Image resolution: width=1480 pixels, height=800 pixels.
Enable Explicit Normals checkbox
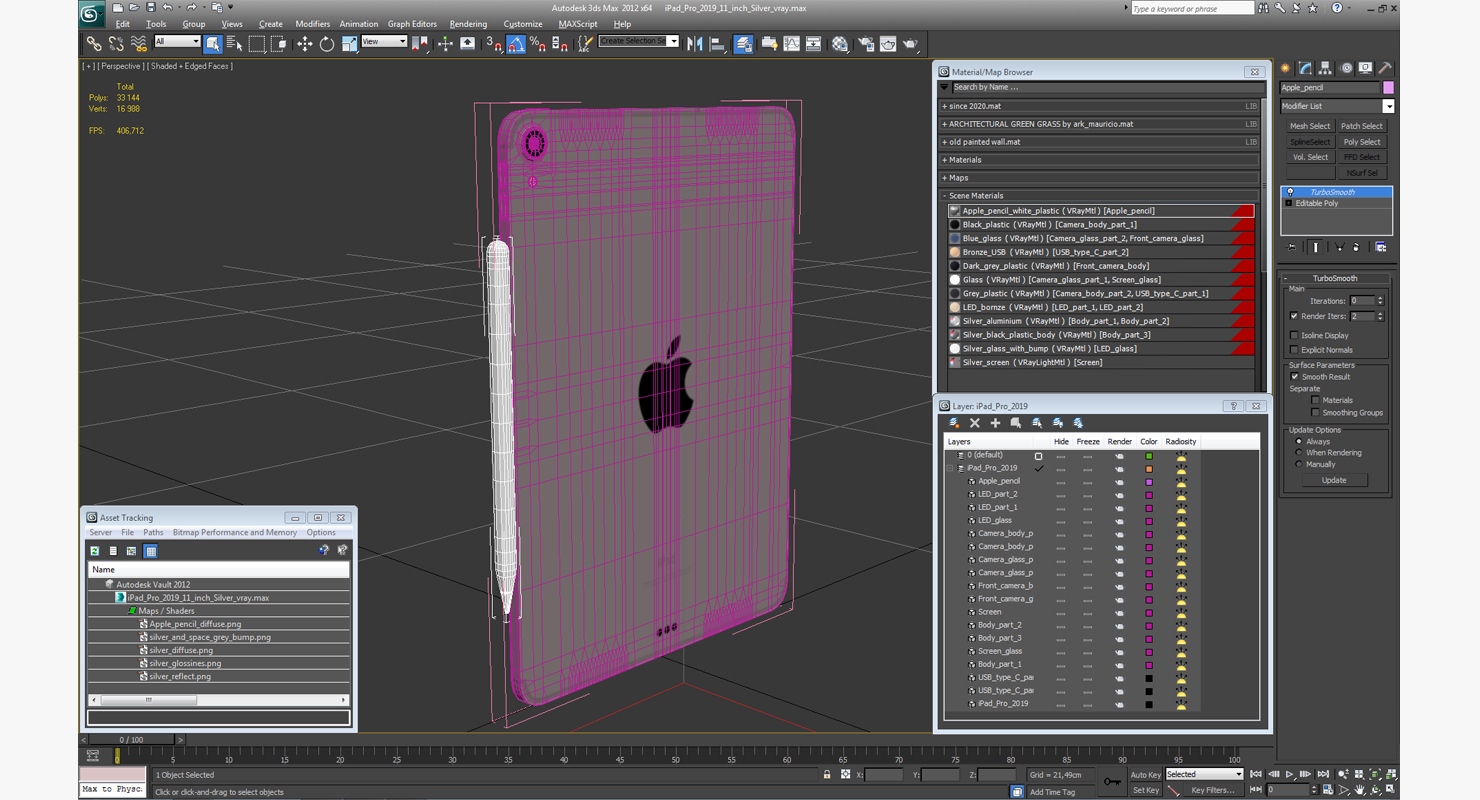[1295, 350]
